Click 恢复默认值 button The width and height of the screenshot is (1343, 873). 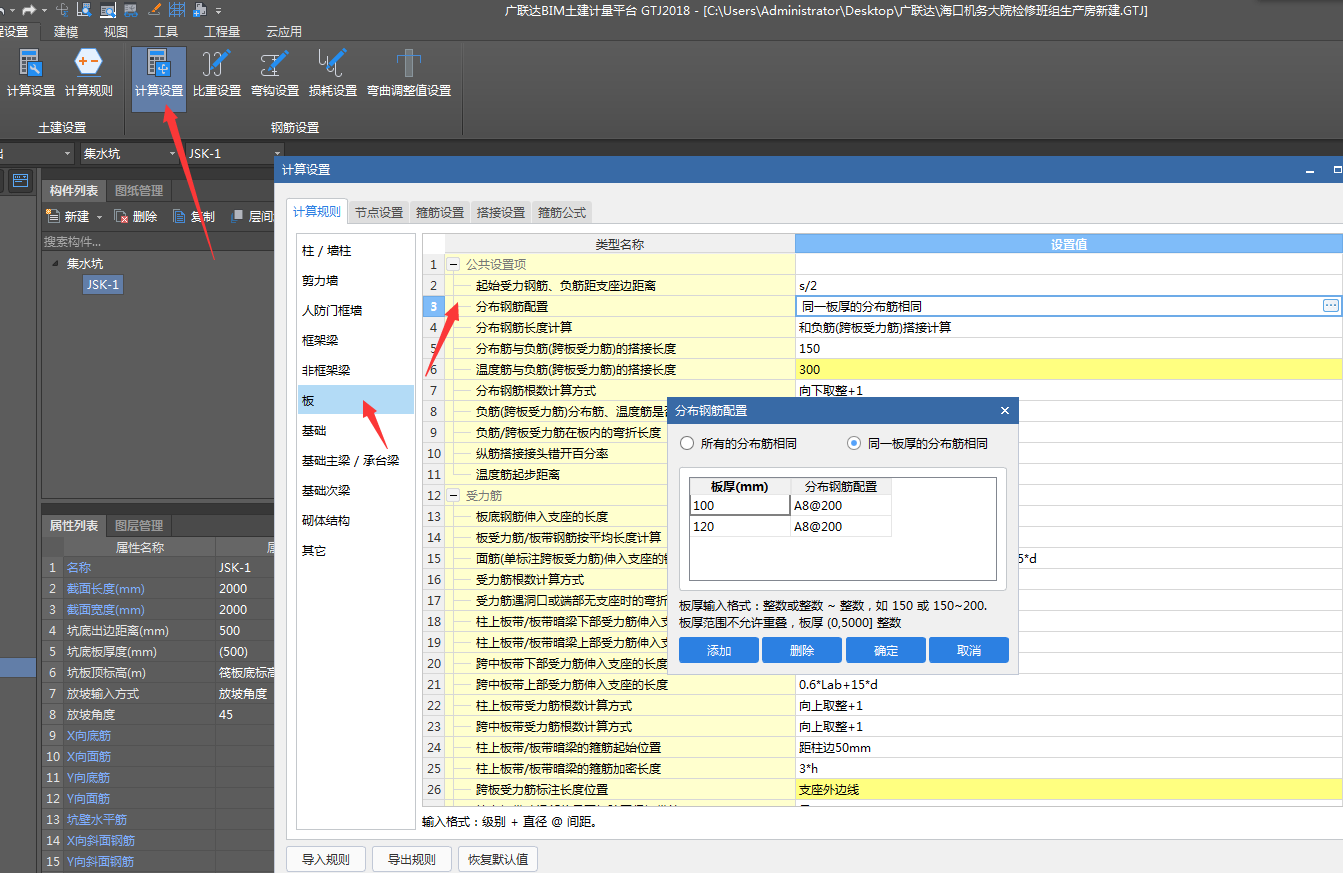[x=497, y=859]
